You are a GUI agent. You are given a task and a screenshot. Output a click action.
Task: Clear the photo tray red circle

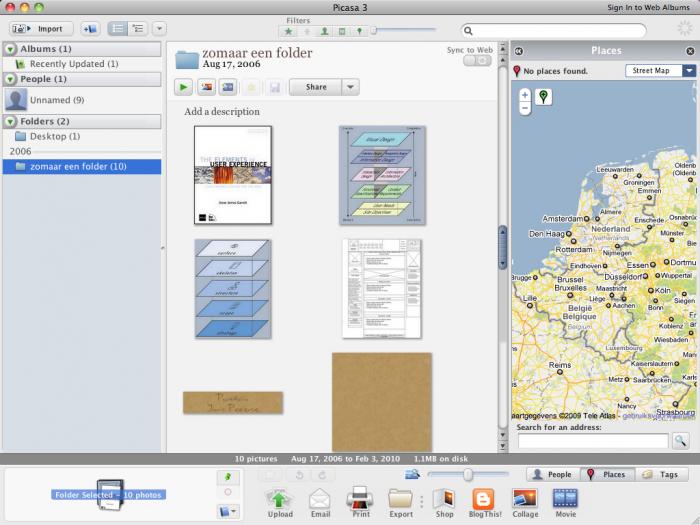[228, 492]
